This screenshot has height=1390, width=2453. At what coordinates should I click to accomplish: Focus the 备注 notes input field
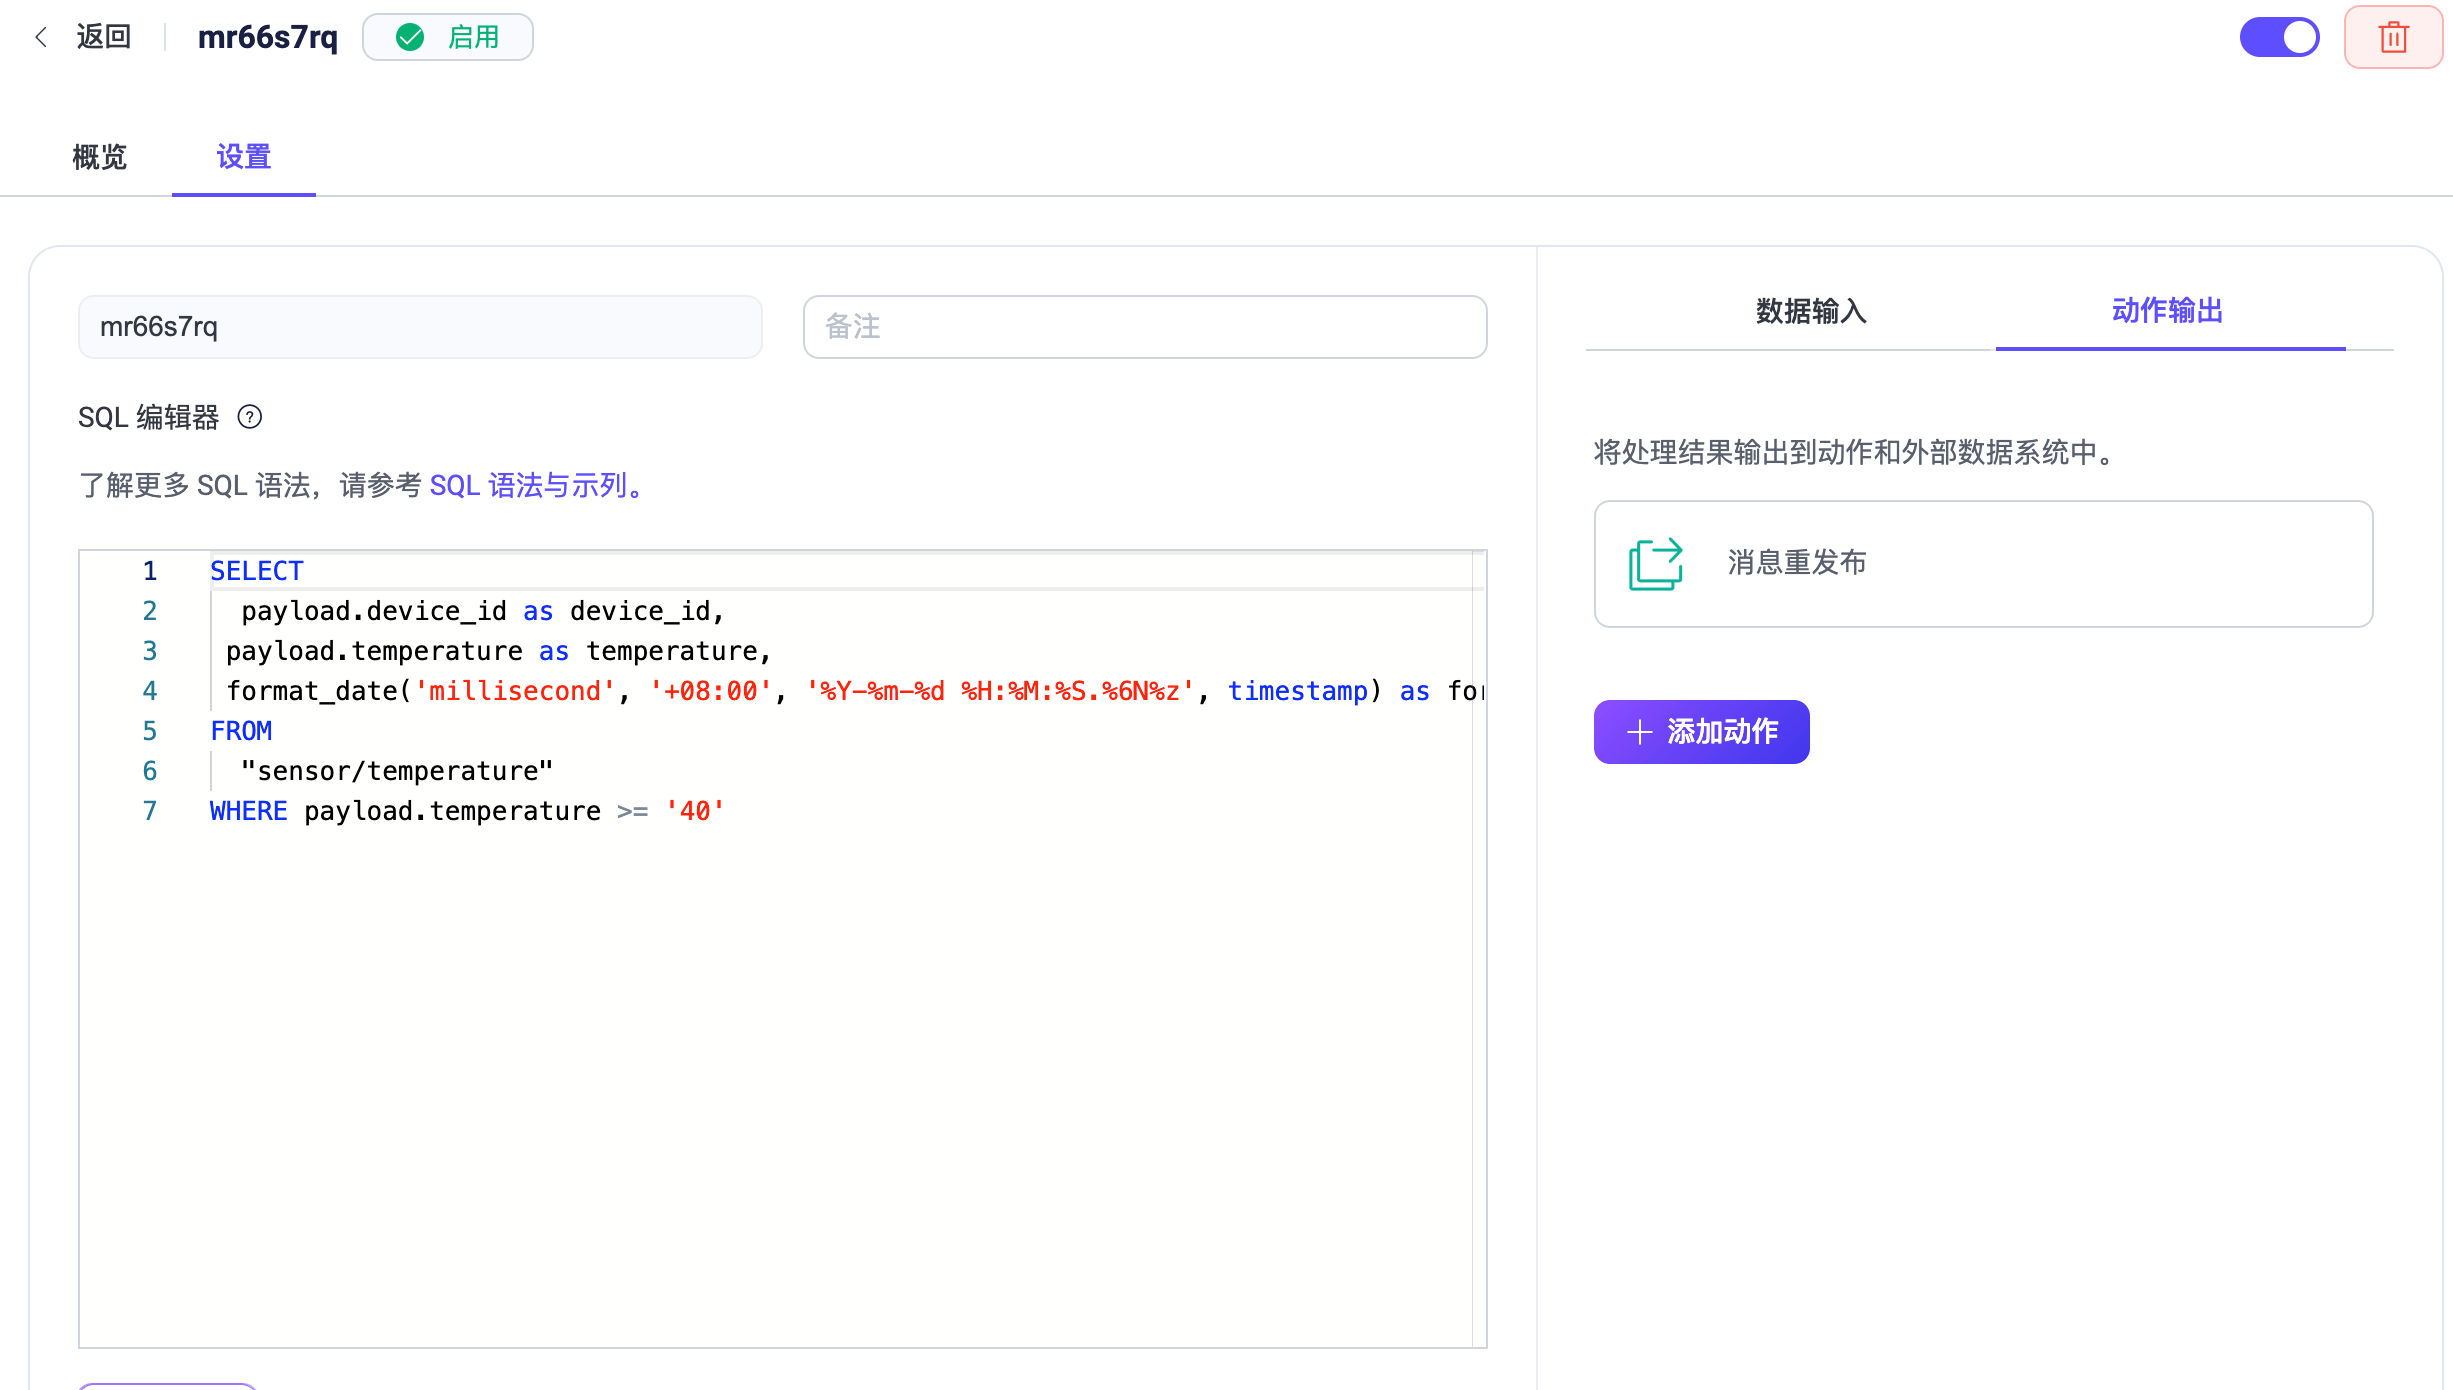(x=1144, y=327)
